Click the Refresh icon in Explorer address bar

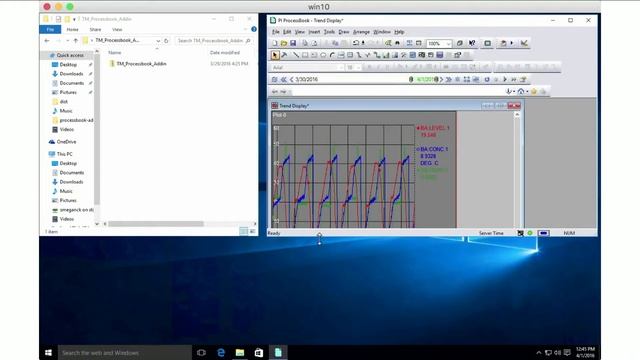(166, 41)
